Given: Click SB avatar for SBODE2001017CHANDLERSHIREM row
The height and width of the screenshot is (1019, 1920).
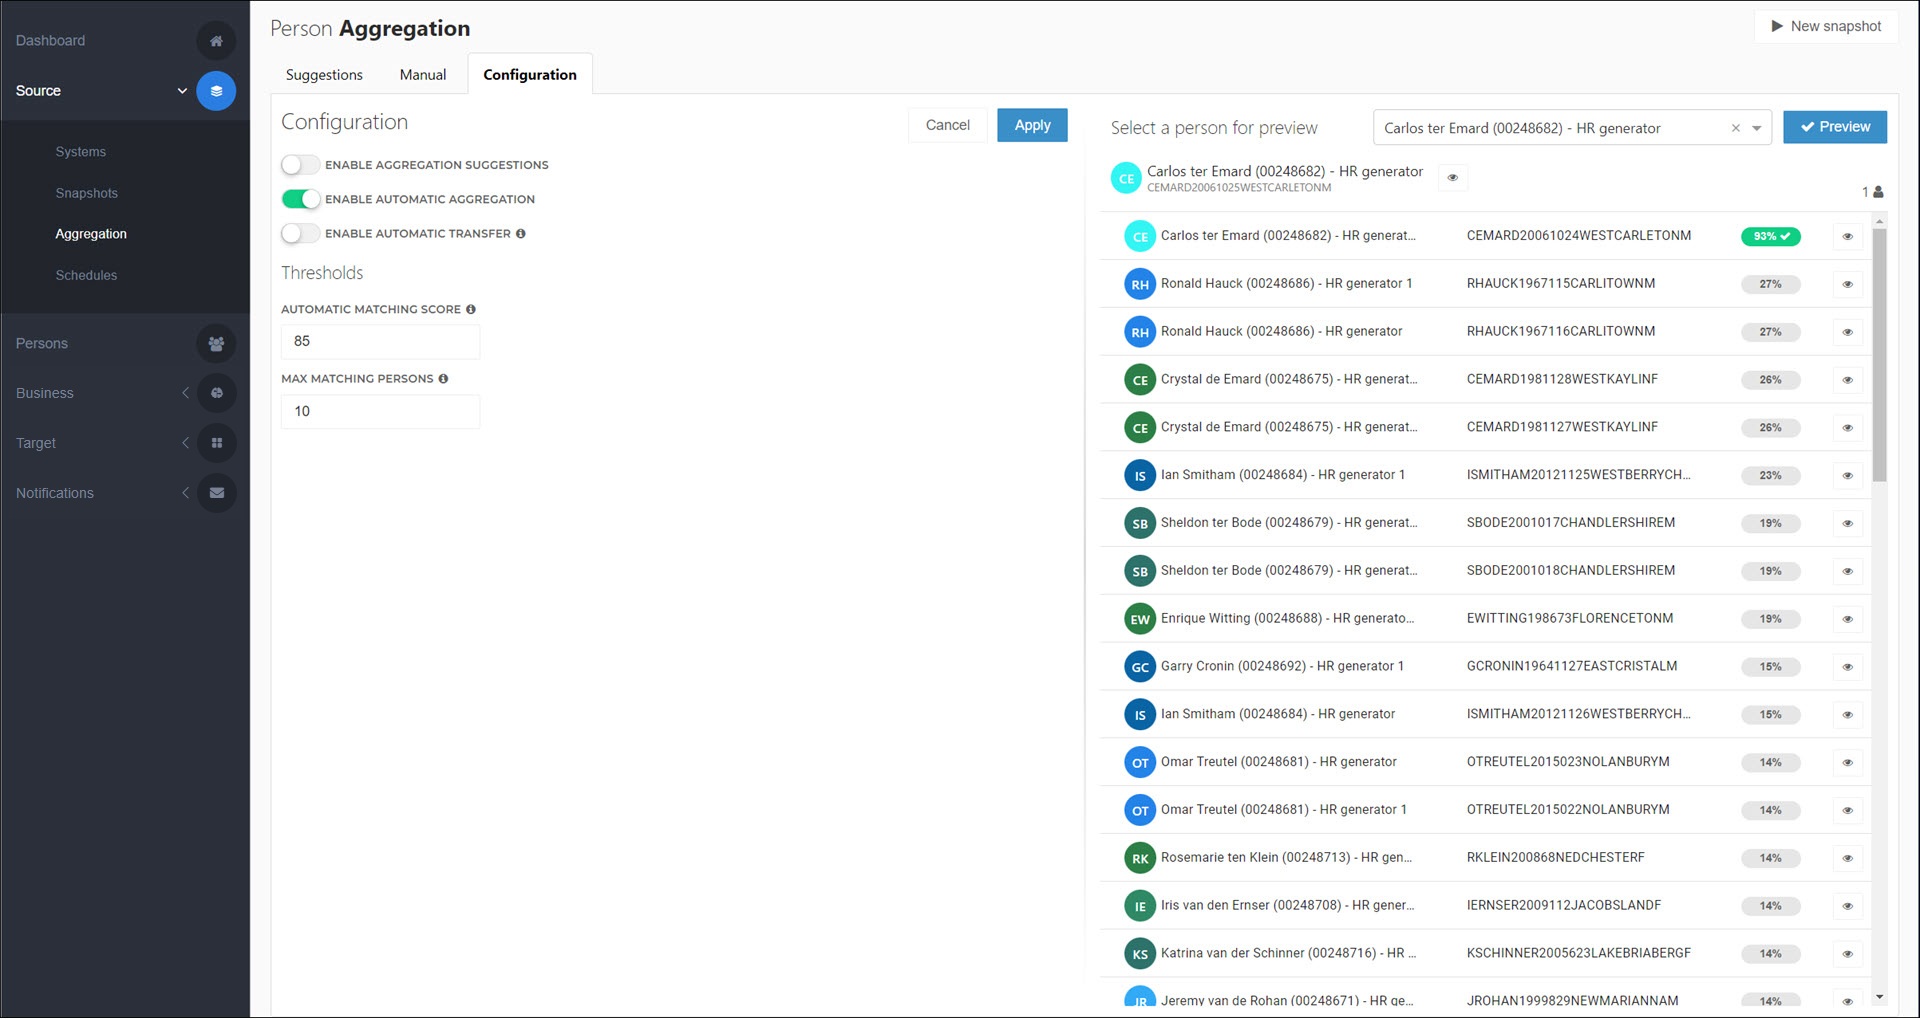Looking at the screenshot, I should coord(1140,524).
